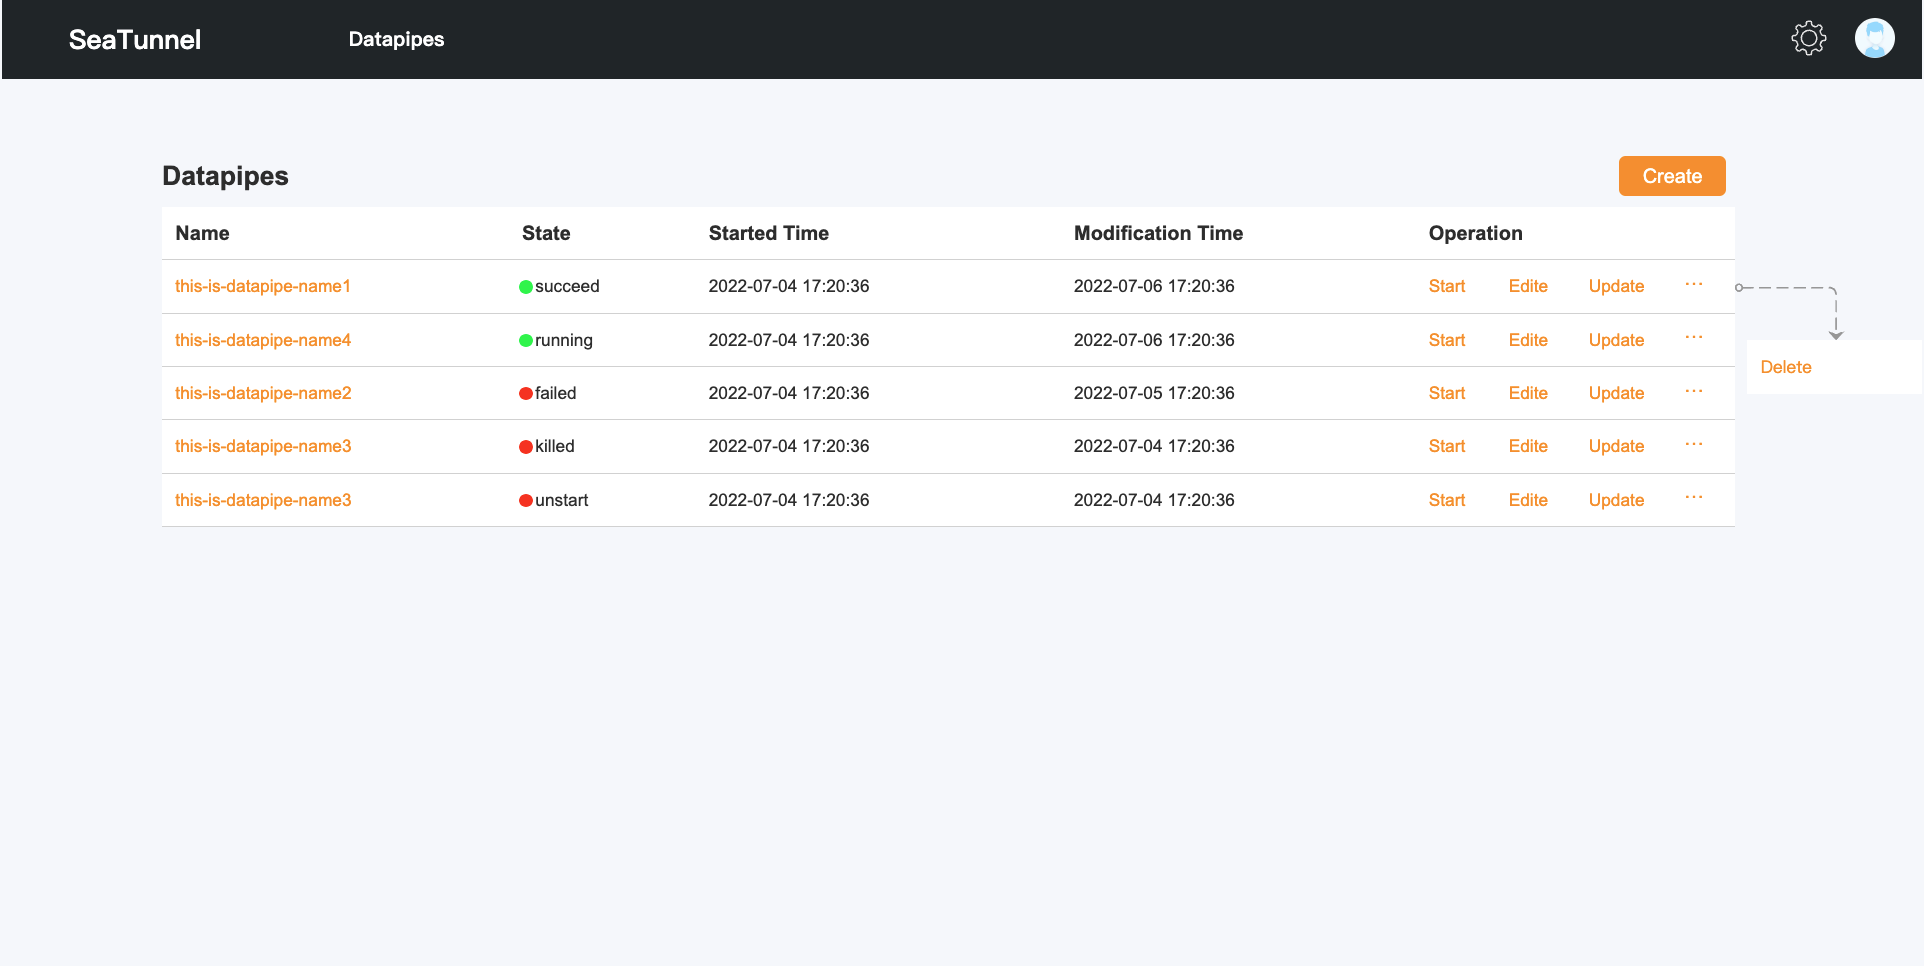Click the green status dot next to succeed

pyautogui.click(x=525, y=286)
